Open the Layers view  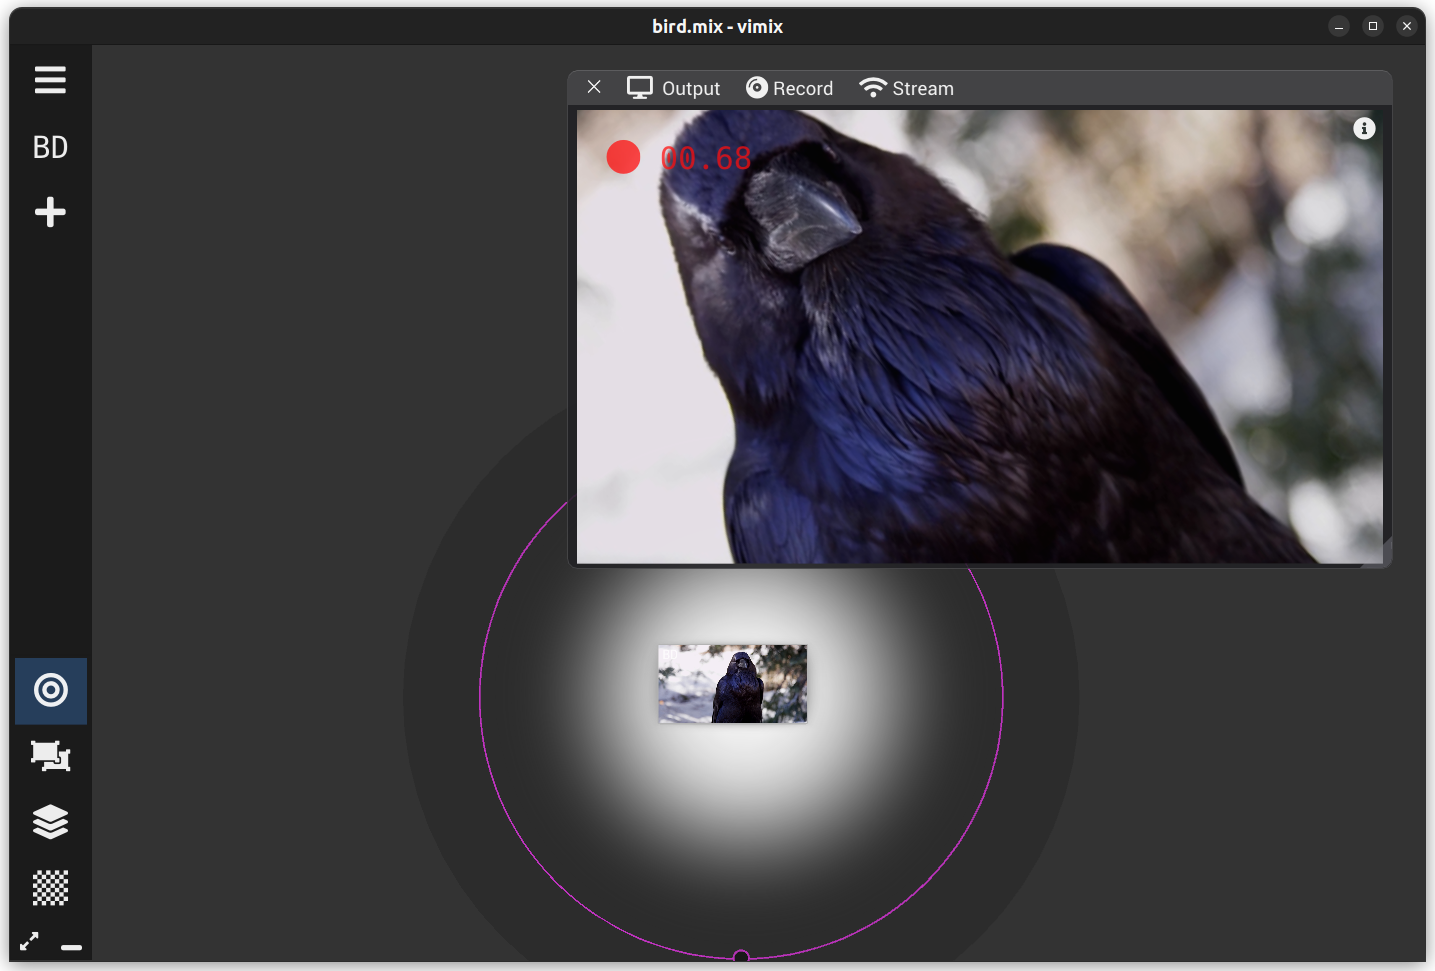[50, 822]
